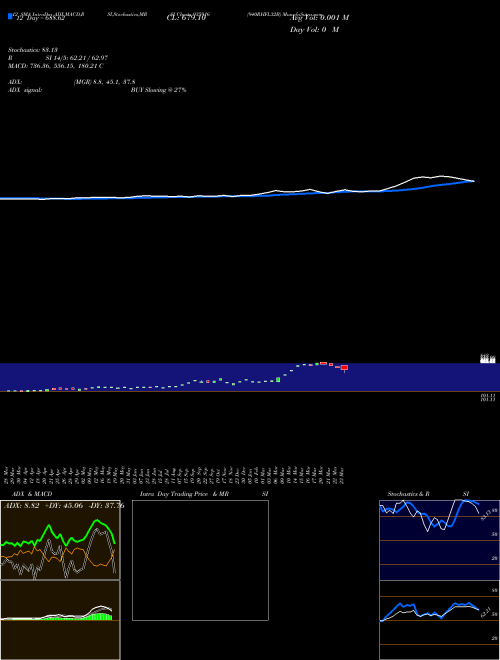
Task: Click the 'Intra Day Trading Price & MR' title
Action: (184, 494)
